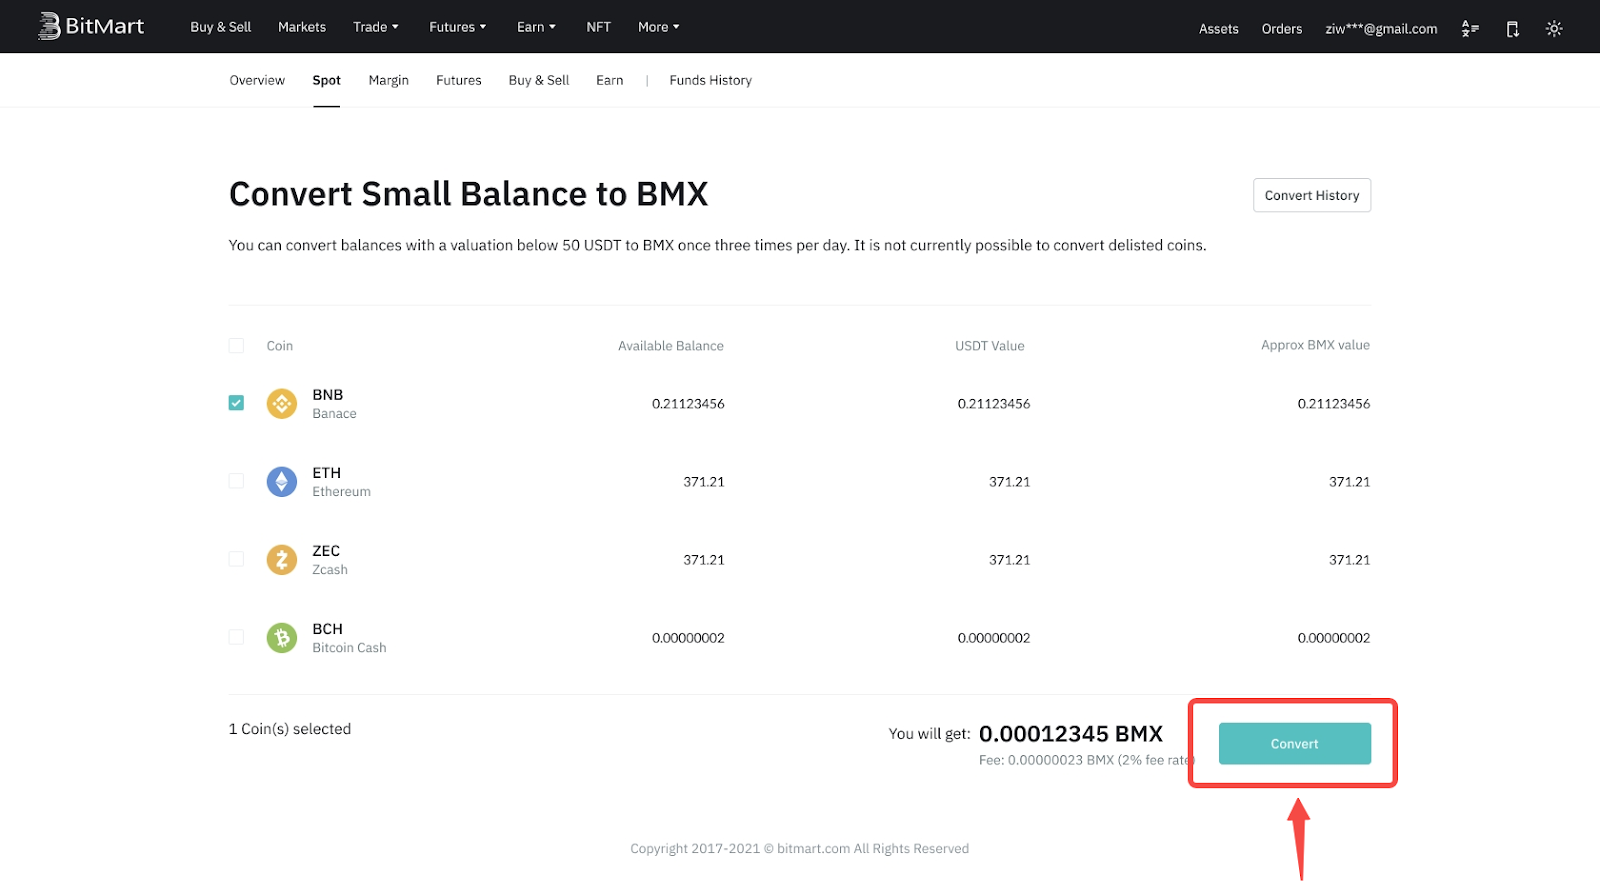Image resolution: width=1600 pixels, height=895 pixels.
Task: Click the ZEC coin icon
Action: [x=282, y=560]
